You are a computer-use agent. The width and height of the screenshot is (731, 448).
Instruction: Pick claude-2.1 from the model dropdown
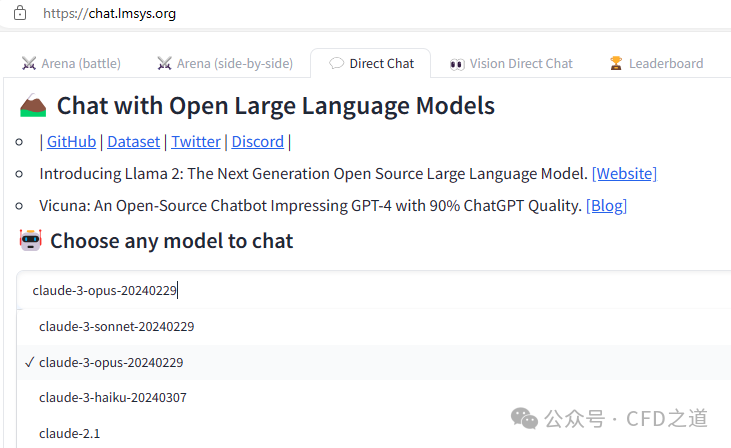(70, 433)
